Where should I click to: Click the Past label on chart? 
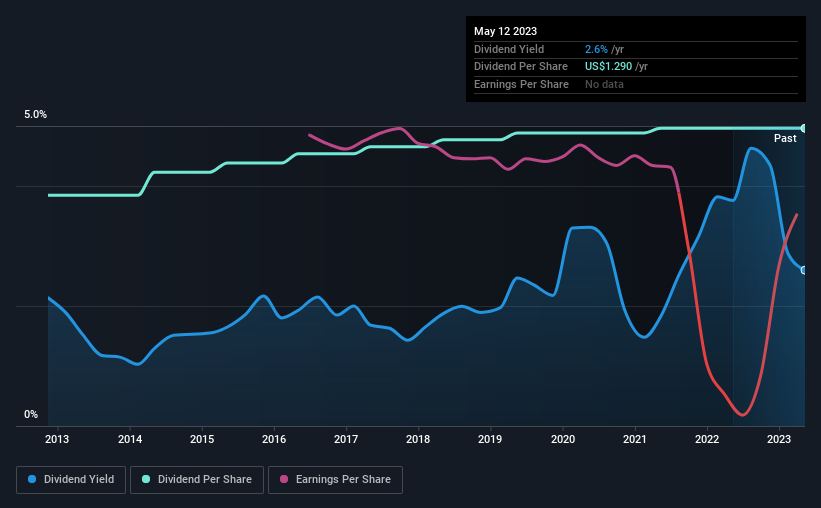[785, 138]
